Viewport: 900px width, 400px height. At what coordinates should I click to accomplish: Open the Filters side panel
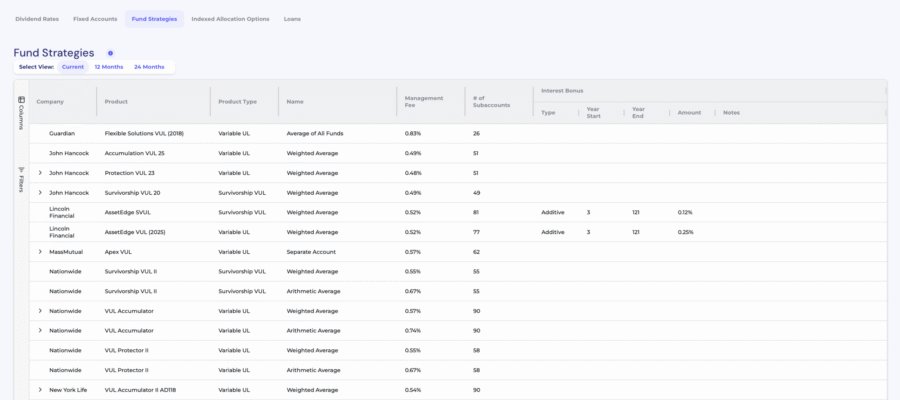click(x=21, y=178)
